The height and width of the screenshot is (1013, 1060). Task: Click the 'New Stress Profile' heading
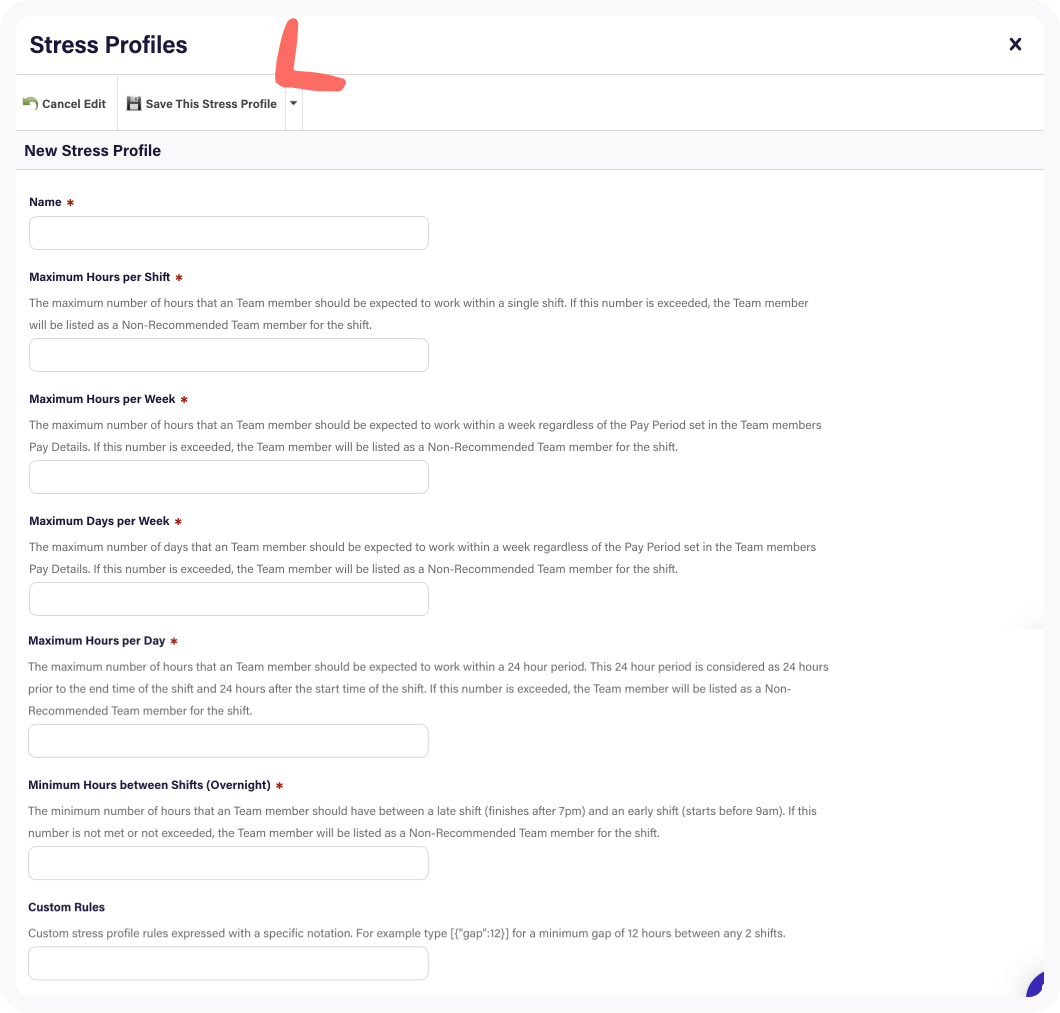[x=93, y=151]
